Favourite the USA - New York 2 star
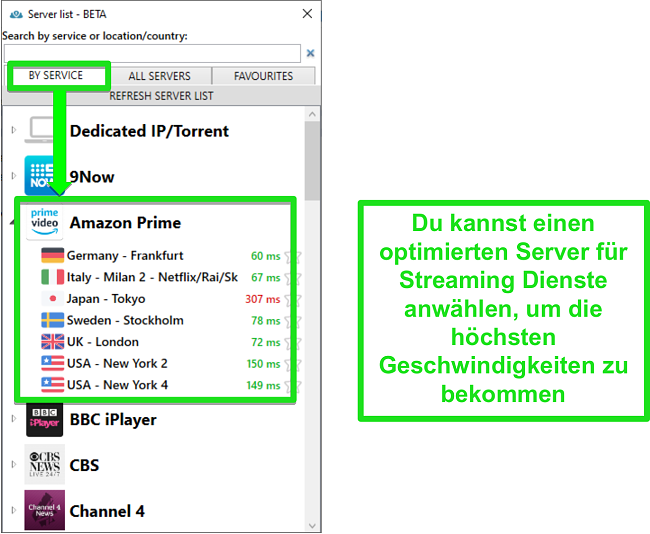Screen dimensions: 650x534 pyautogui.click(x=293, y=364)
